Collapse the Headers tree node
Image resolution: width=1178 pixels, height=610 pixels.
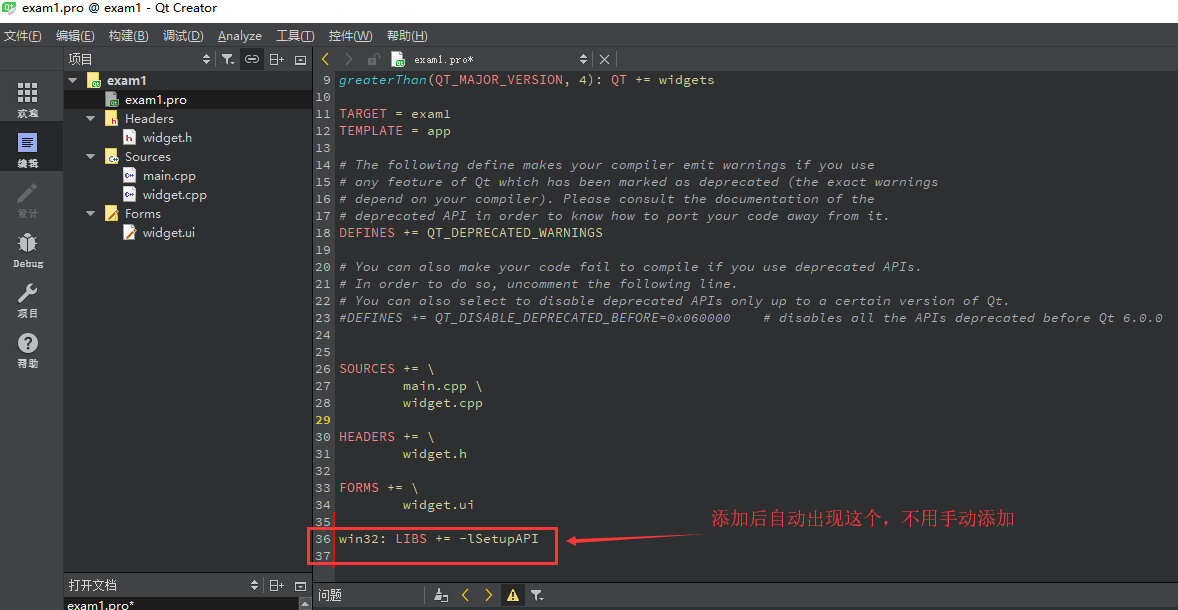tap(89, 118)
